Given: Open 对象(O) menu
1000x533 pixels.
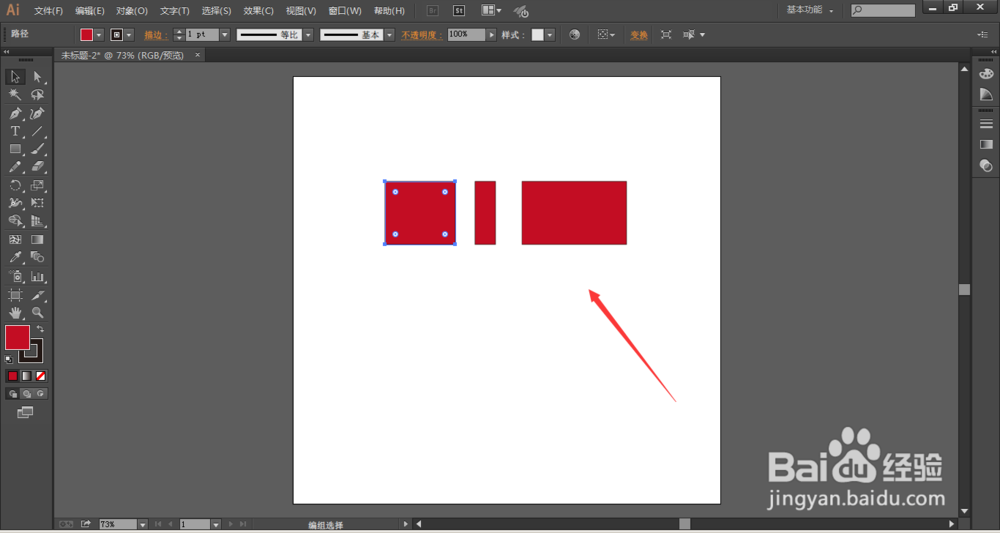Looking at the screenshot, I should (132, 11).
